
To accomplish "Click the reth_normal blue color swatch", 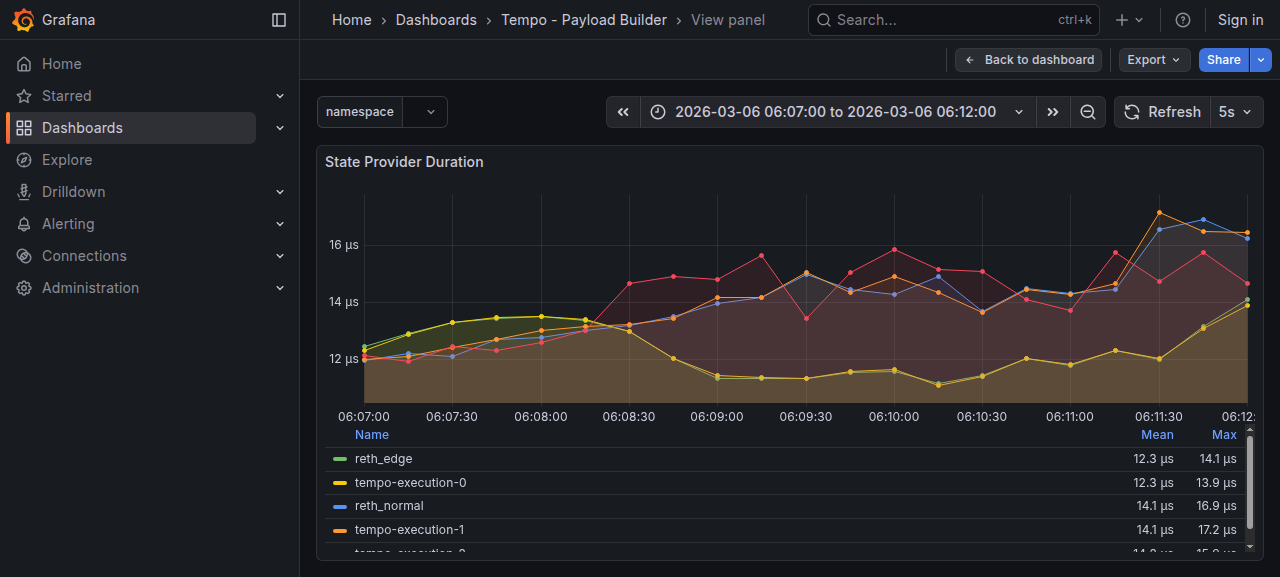I will click(x=340, y=506).
